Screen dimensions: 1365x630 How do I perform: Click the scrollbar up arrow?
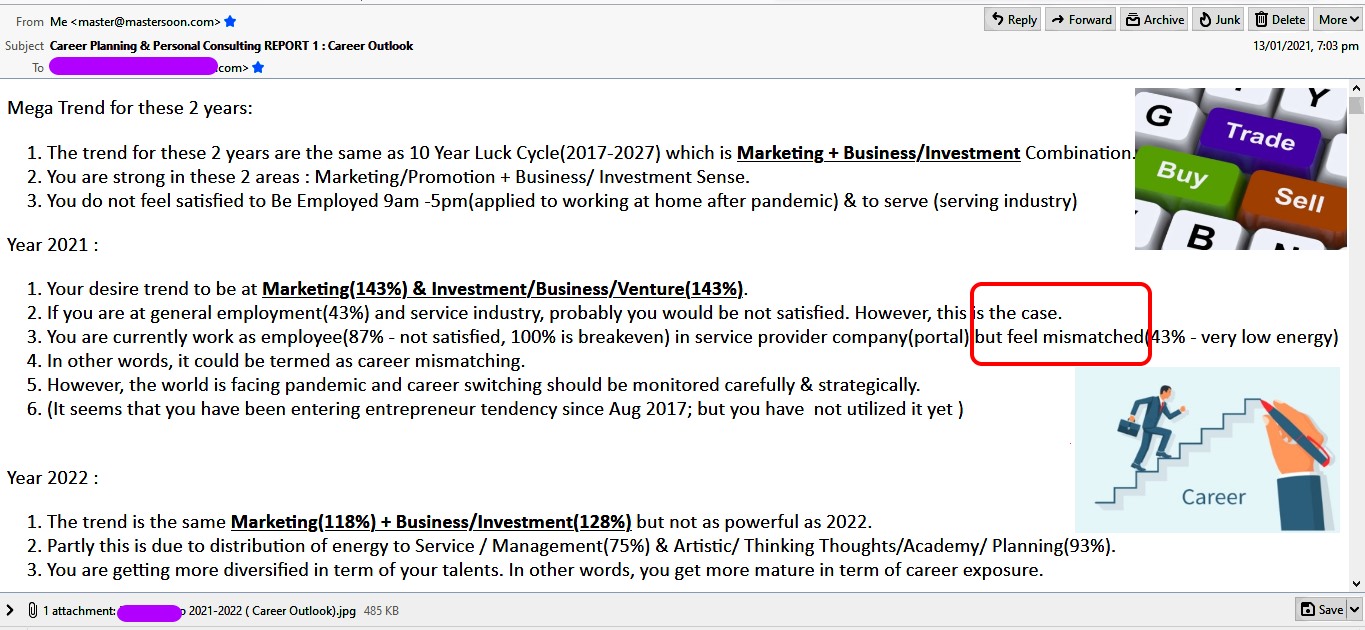(x=1356, y=89)
